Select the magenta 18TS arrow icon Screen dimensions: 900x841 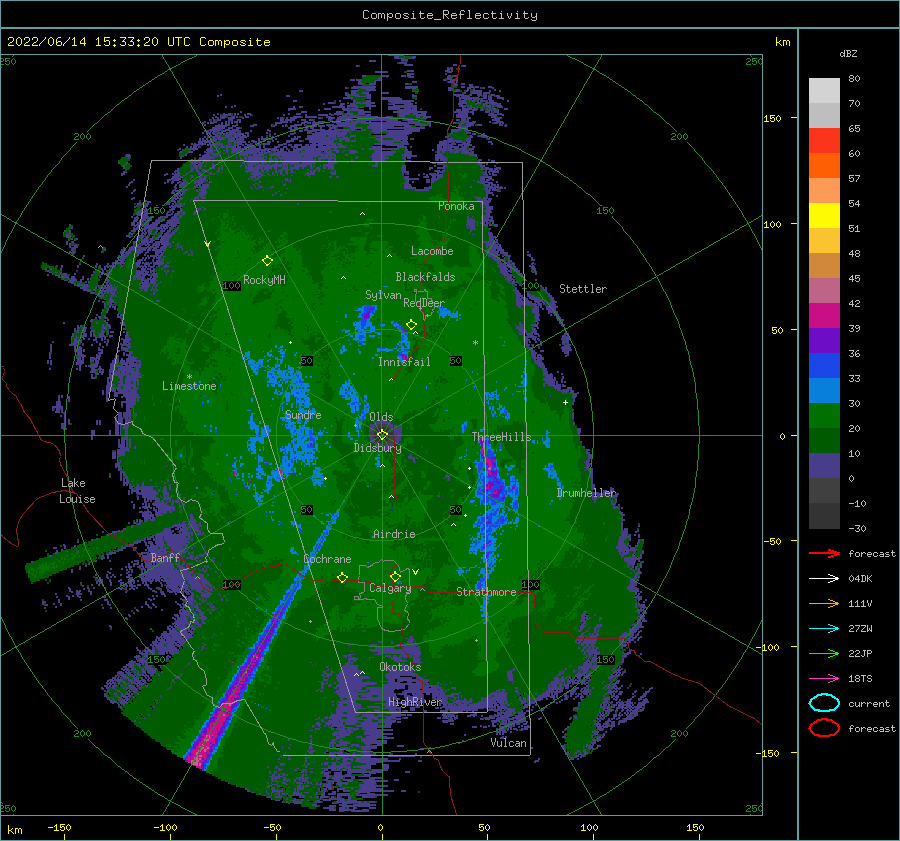click(824, 679)
